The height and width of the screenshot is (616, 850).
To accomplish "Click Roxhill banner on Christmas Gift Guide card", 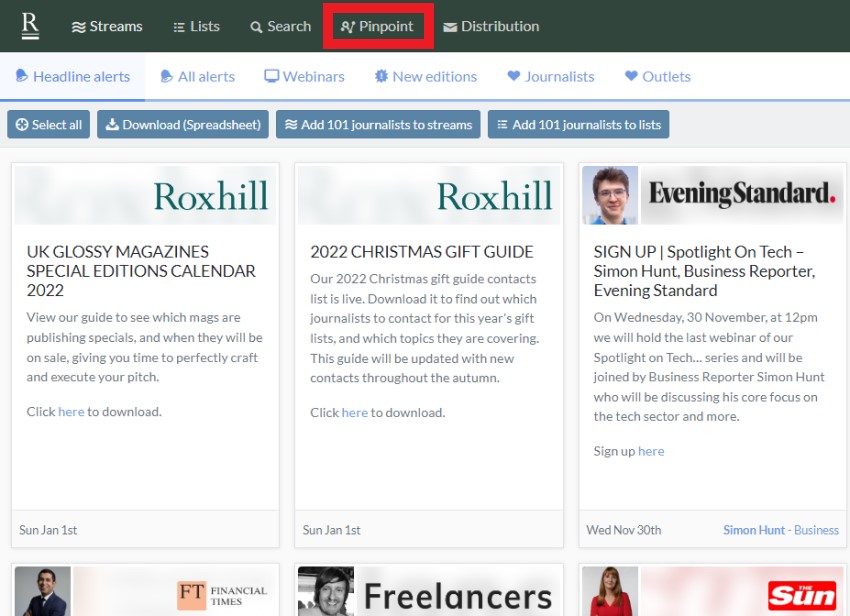I will (429, 195).
